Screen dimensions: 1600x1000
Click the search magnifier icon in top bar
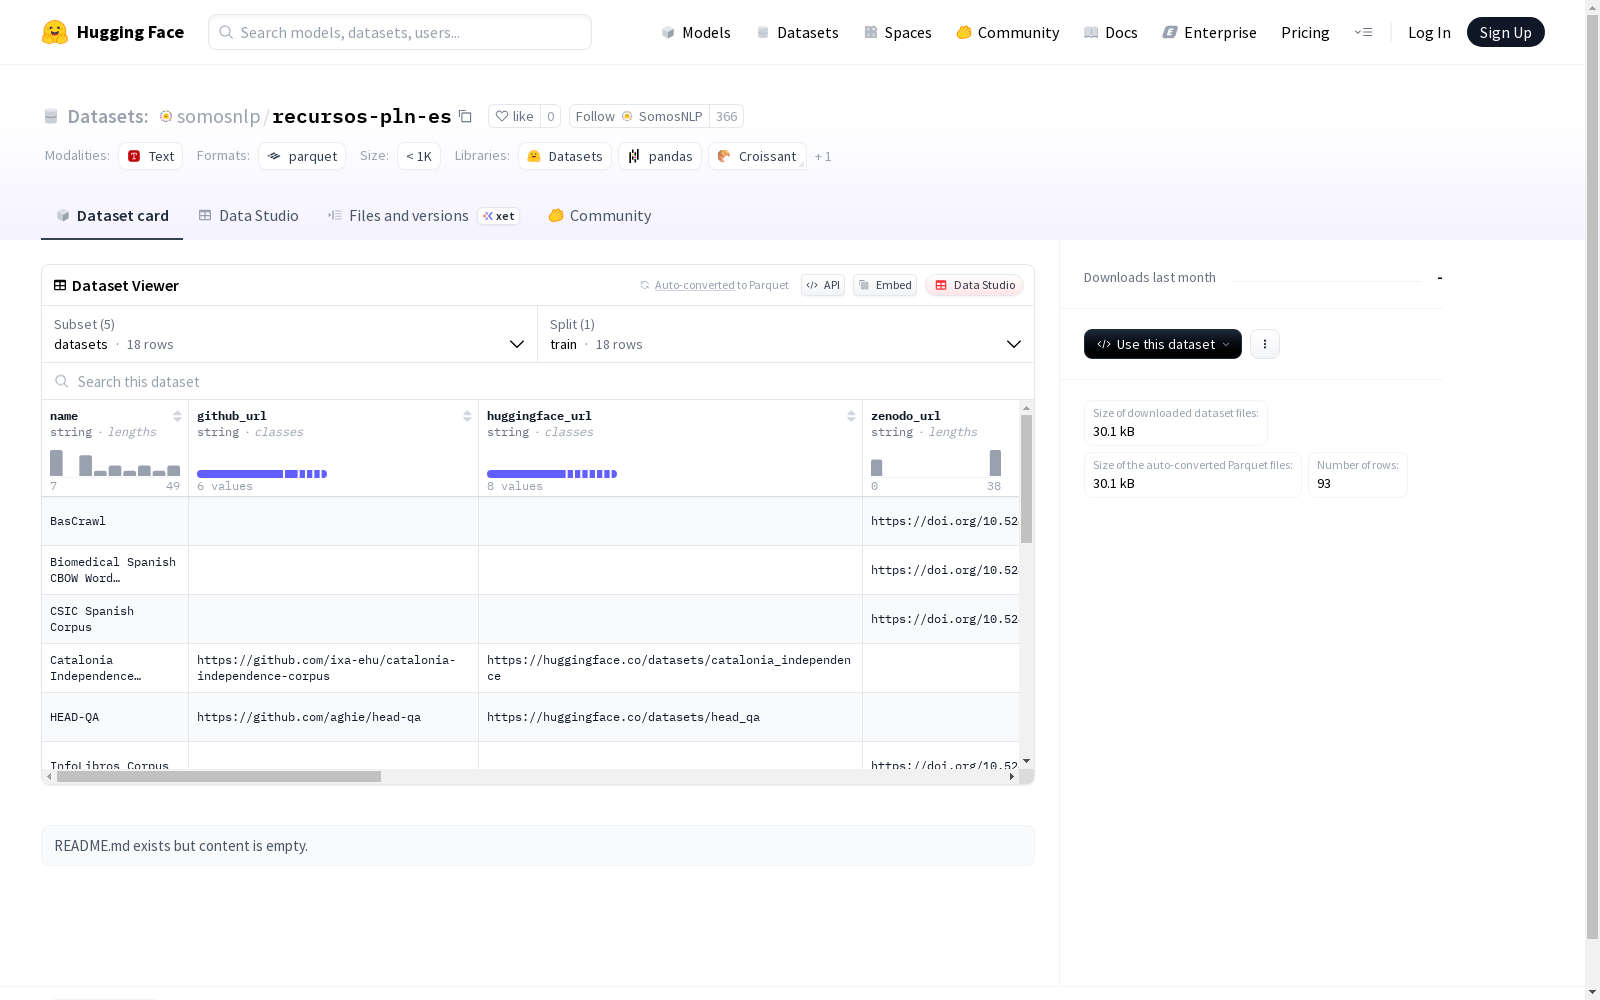pos(227,32)
